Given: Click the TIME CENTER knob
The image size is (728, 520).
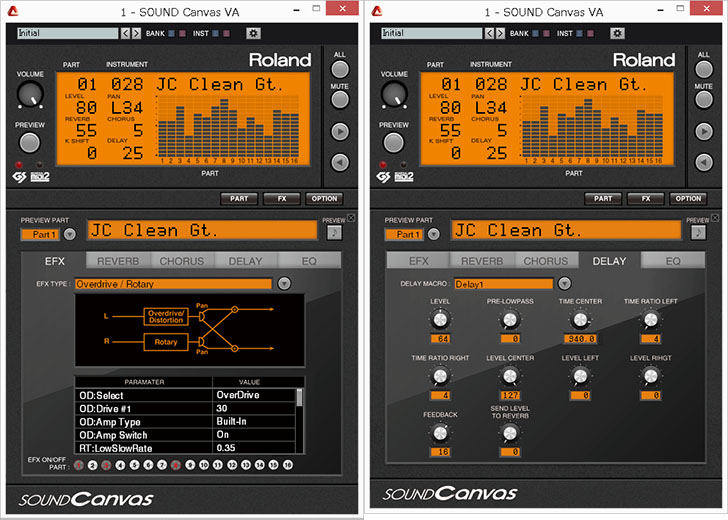Looking at the screenshot, I should pyautogui.click(x=580, y=319).
